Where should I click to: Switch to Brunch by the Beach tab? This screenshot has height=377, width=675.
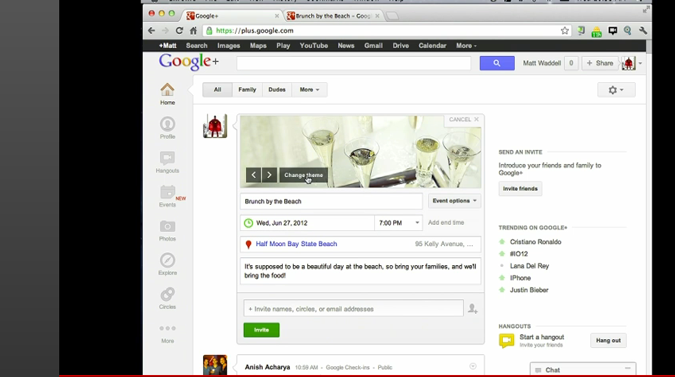[x=334, y=16]
